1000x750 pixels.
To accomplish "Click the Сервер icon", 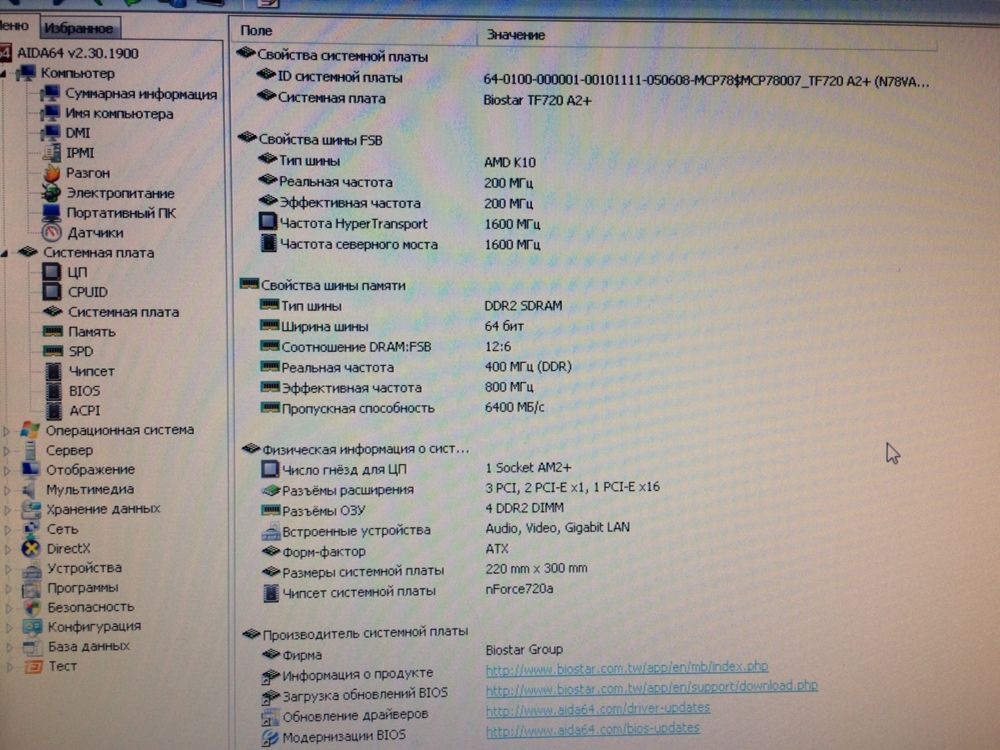I will 29,450.
